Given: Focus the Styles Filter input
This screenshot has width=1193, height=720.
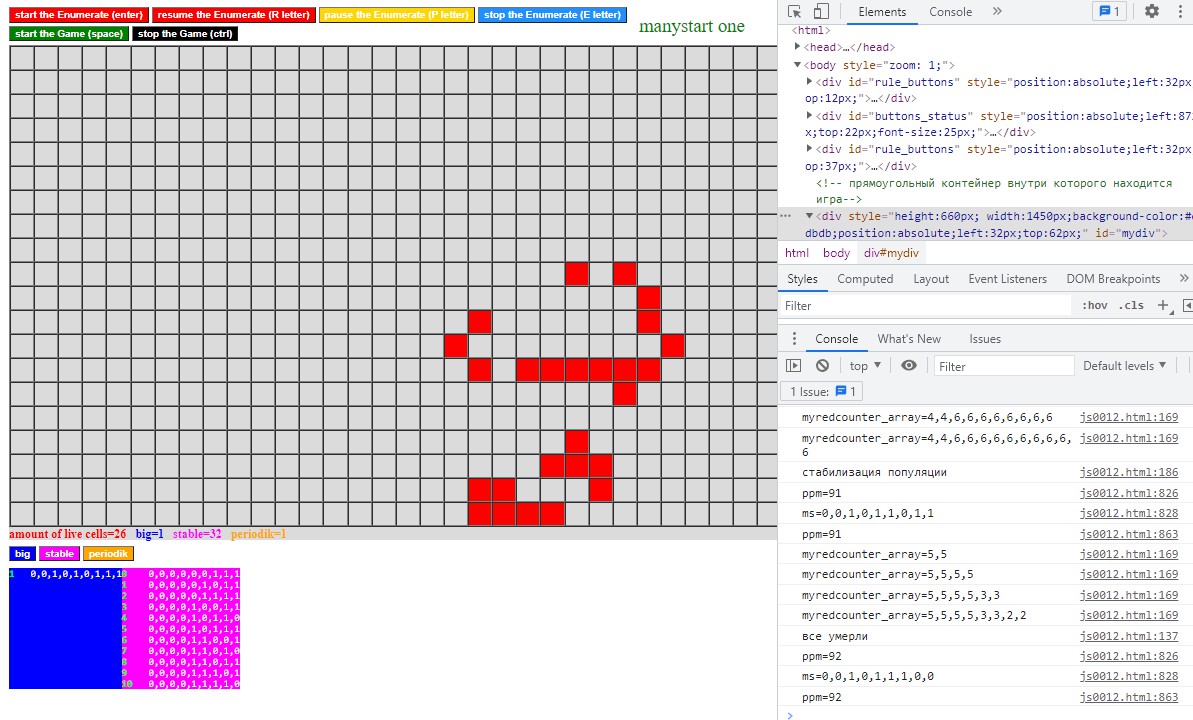Looking at the screenshot, I should 926,305.
